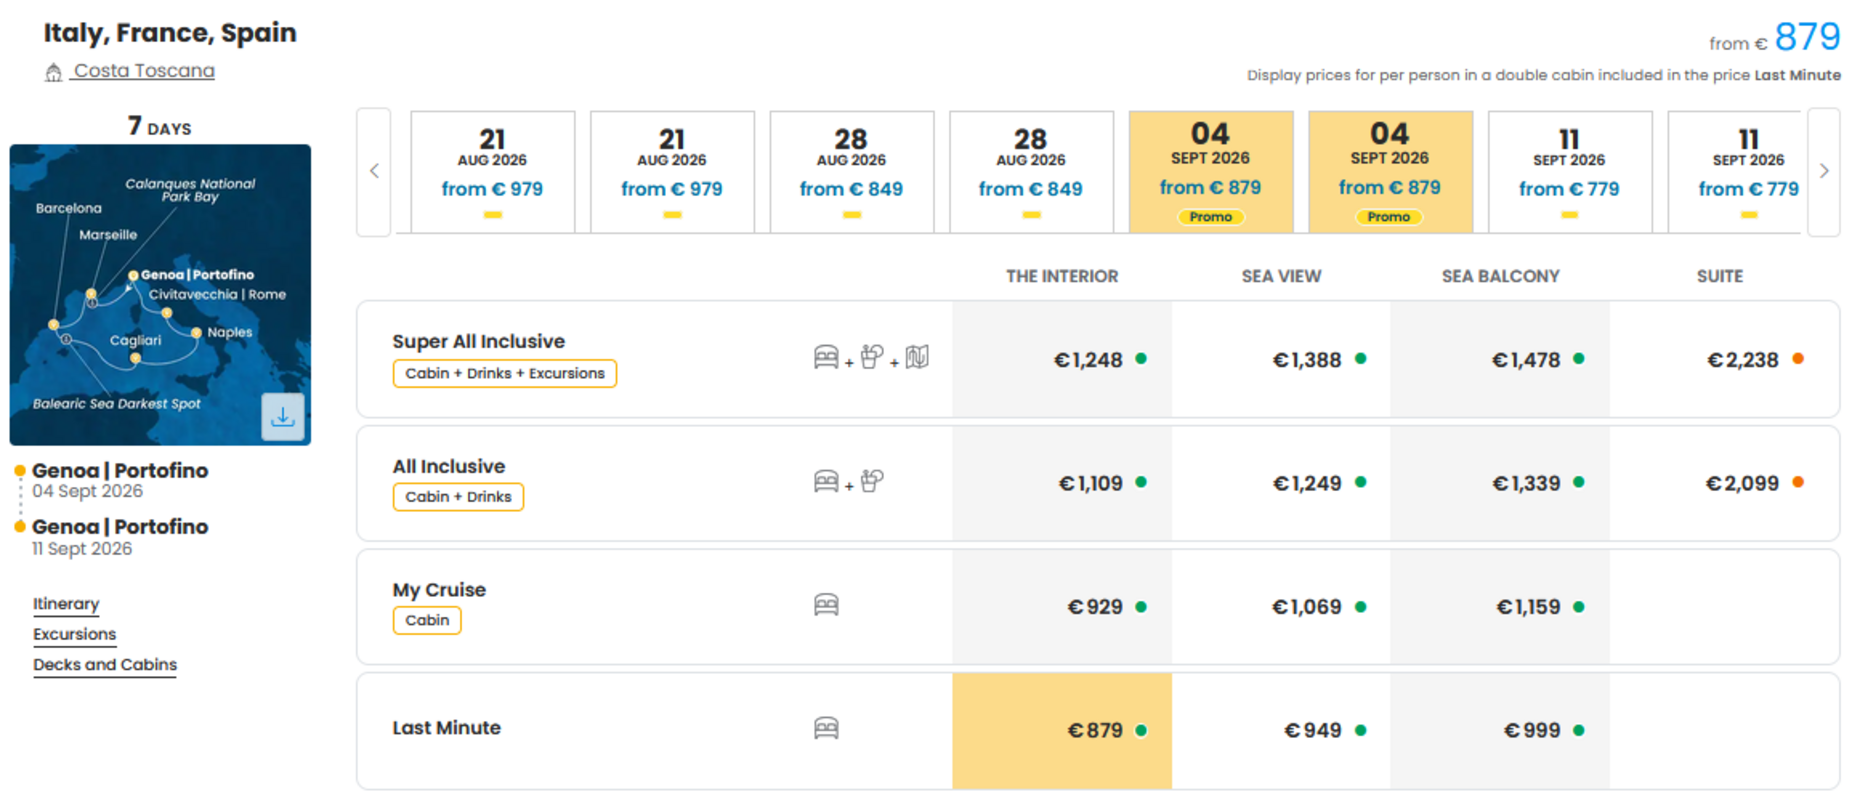Open the Decks and Cabins link
The width and height of the screenshot is (1852, 800).
105,665
